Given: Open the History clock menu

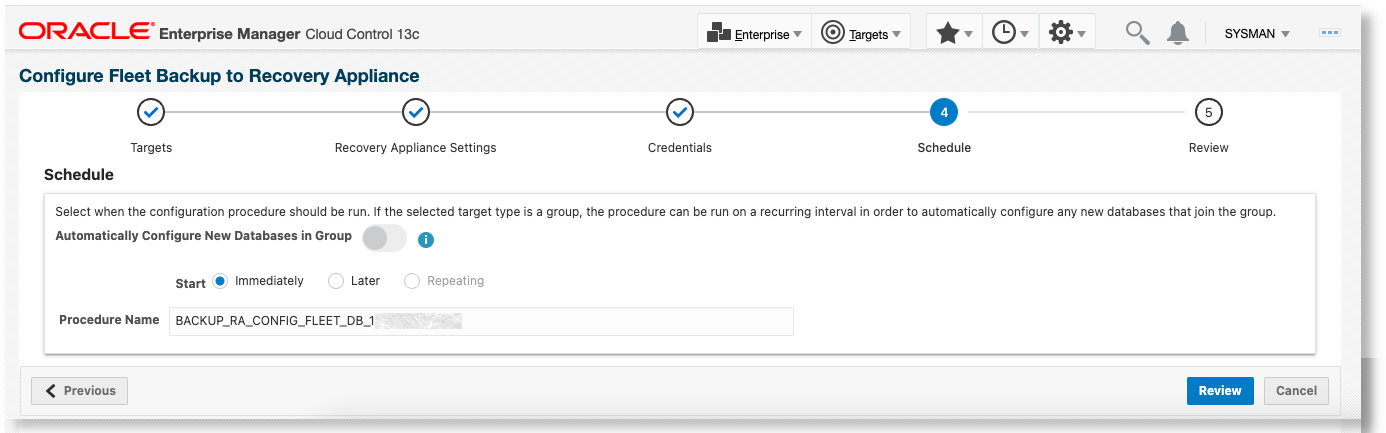Looking at the screenshot, I should pyautogui.click(x=1010, y=33).
